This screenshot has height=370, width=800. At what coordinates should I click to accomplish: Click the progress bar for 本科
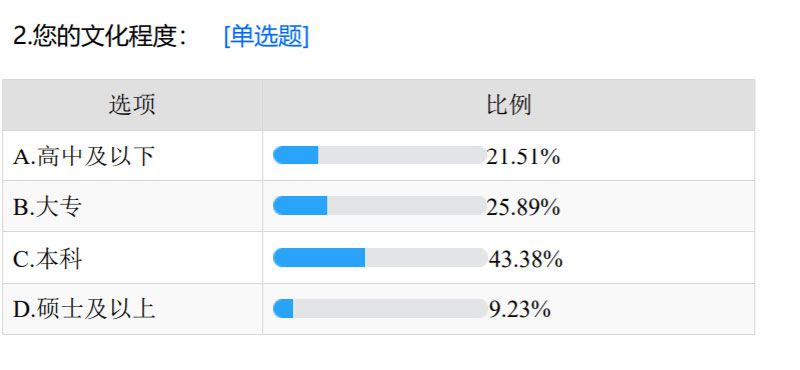pos(381,258)
